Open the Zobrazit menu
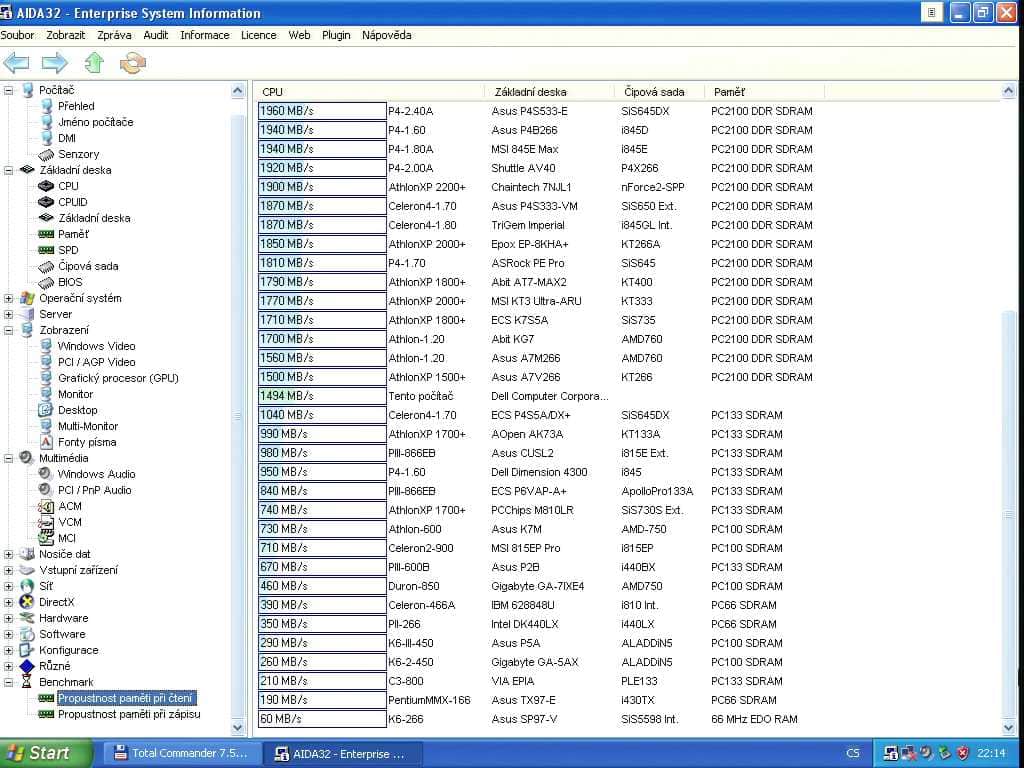1024x768 pixels. pyautogui.click(x=65, y=35)
